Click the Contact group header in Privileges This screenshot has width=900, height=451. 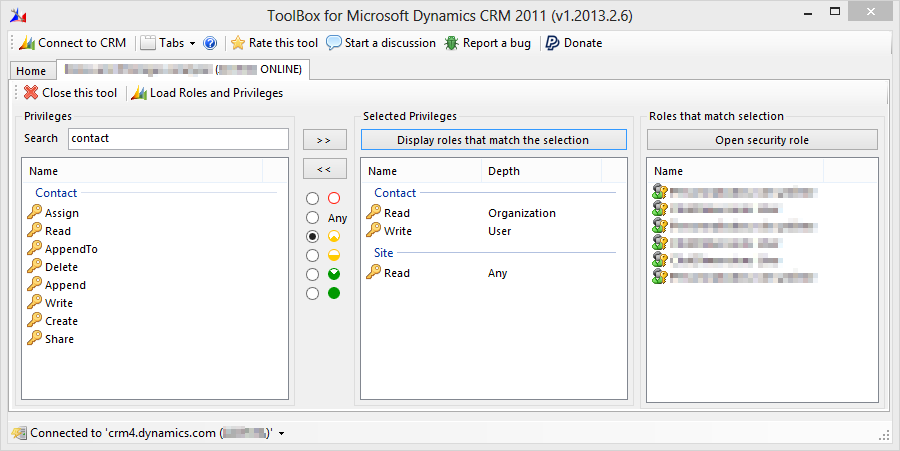56,193
